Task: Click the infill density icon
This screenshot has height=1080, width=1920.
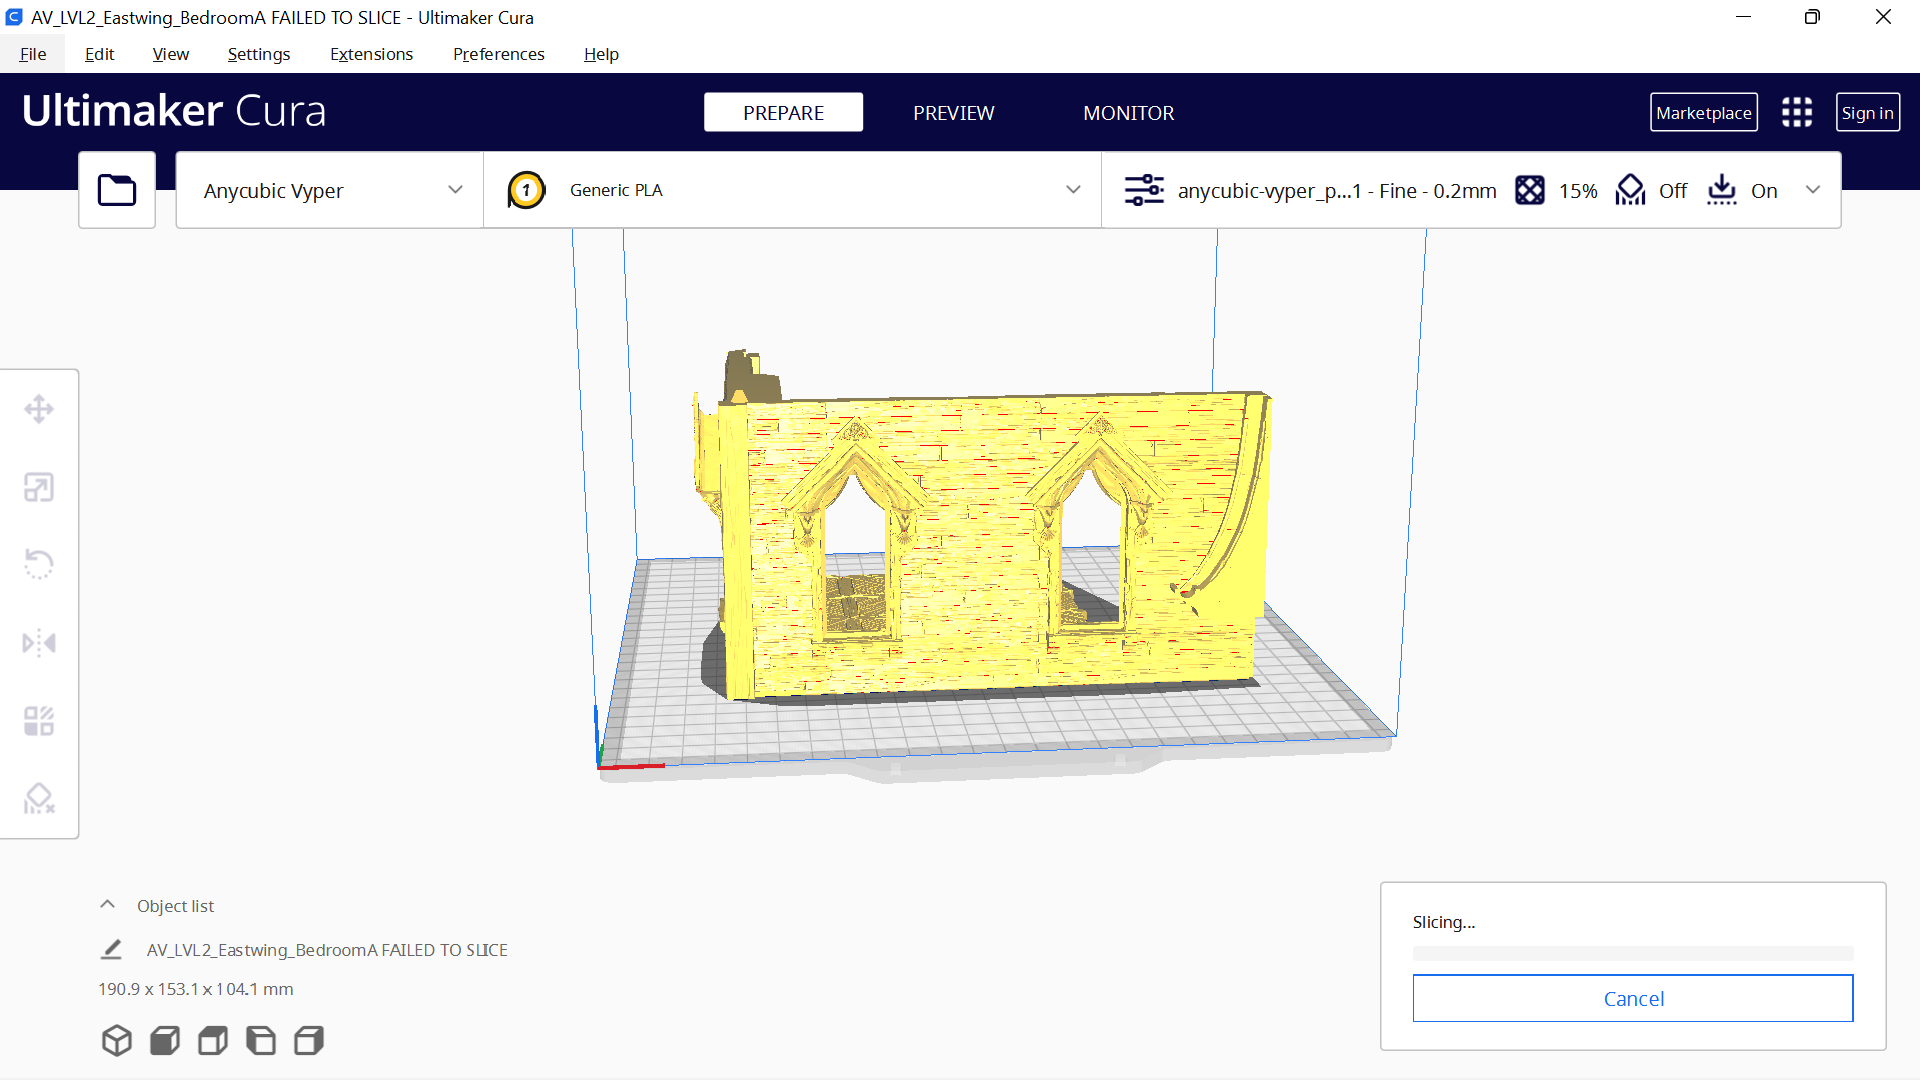Action: (x=1531, y=189)
